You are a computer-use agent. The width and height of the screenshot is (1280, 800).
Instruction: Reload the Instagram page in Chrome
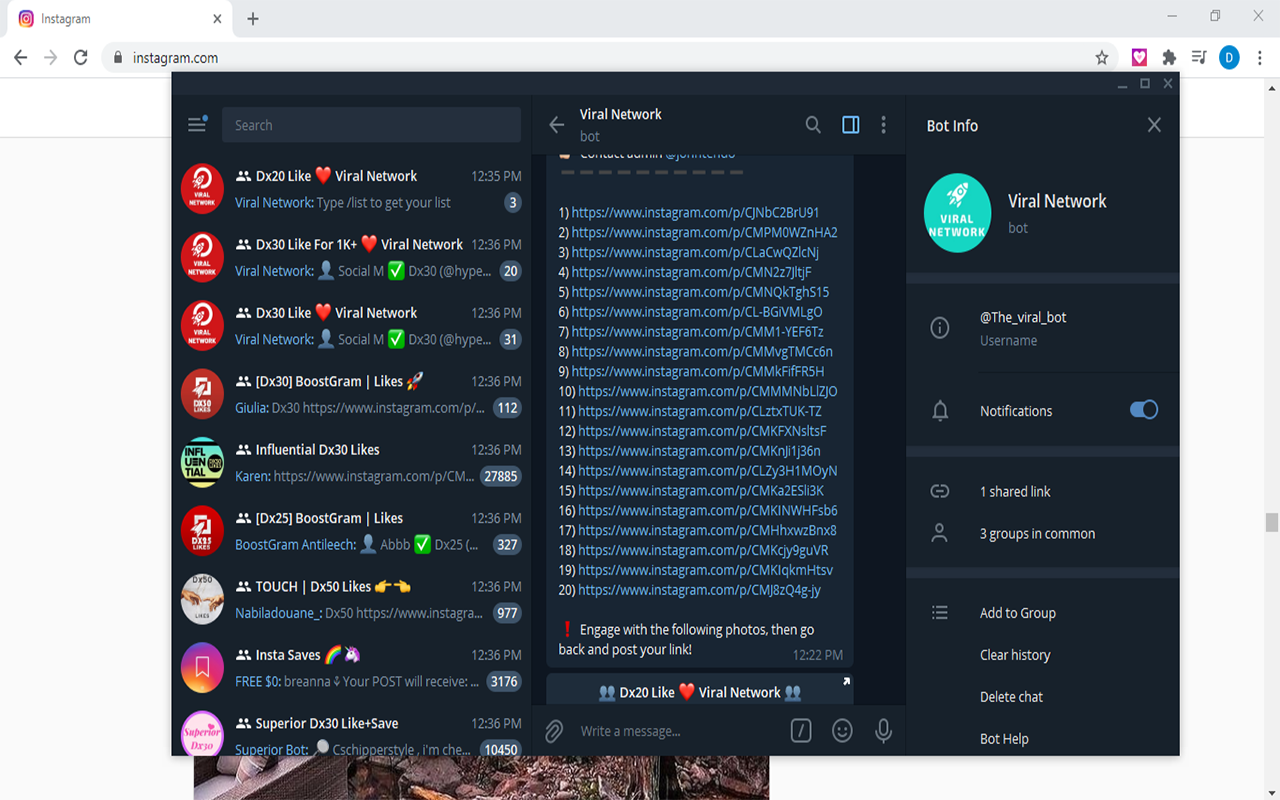tap(81, 58)
